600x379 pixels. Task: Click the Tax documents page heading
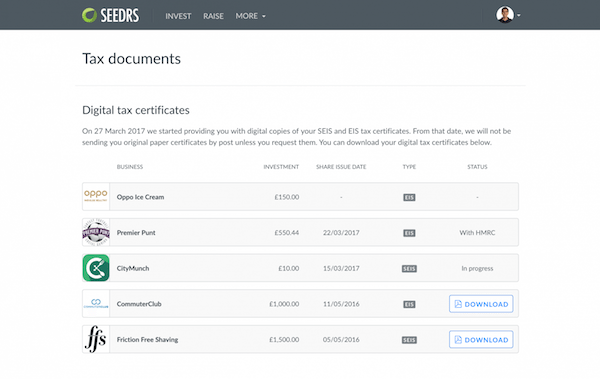coord(131,59)
